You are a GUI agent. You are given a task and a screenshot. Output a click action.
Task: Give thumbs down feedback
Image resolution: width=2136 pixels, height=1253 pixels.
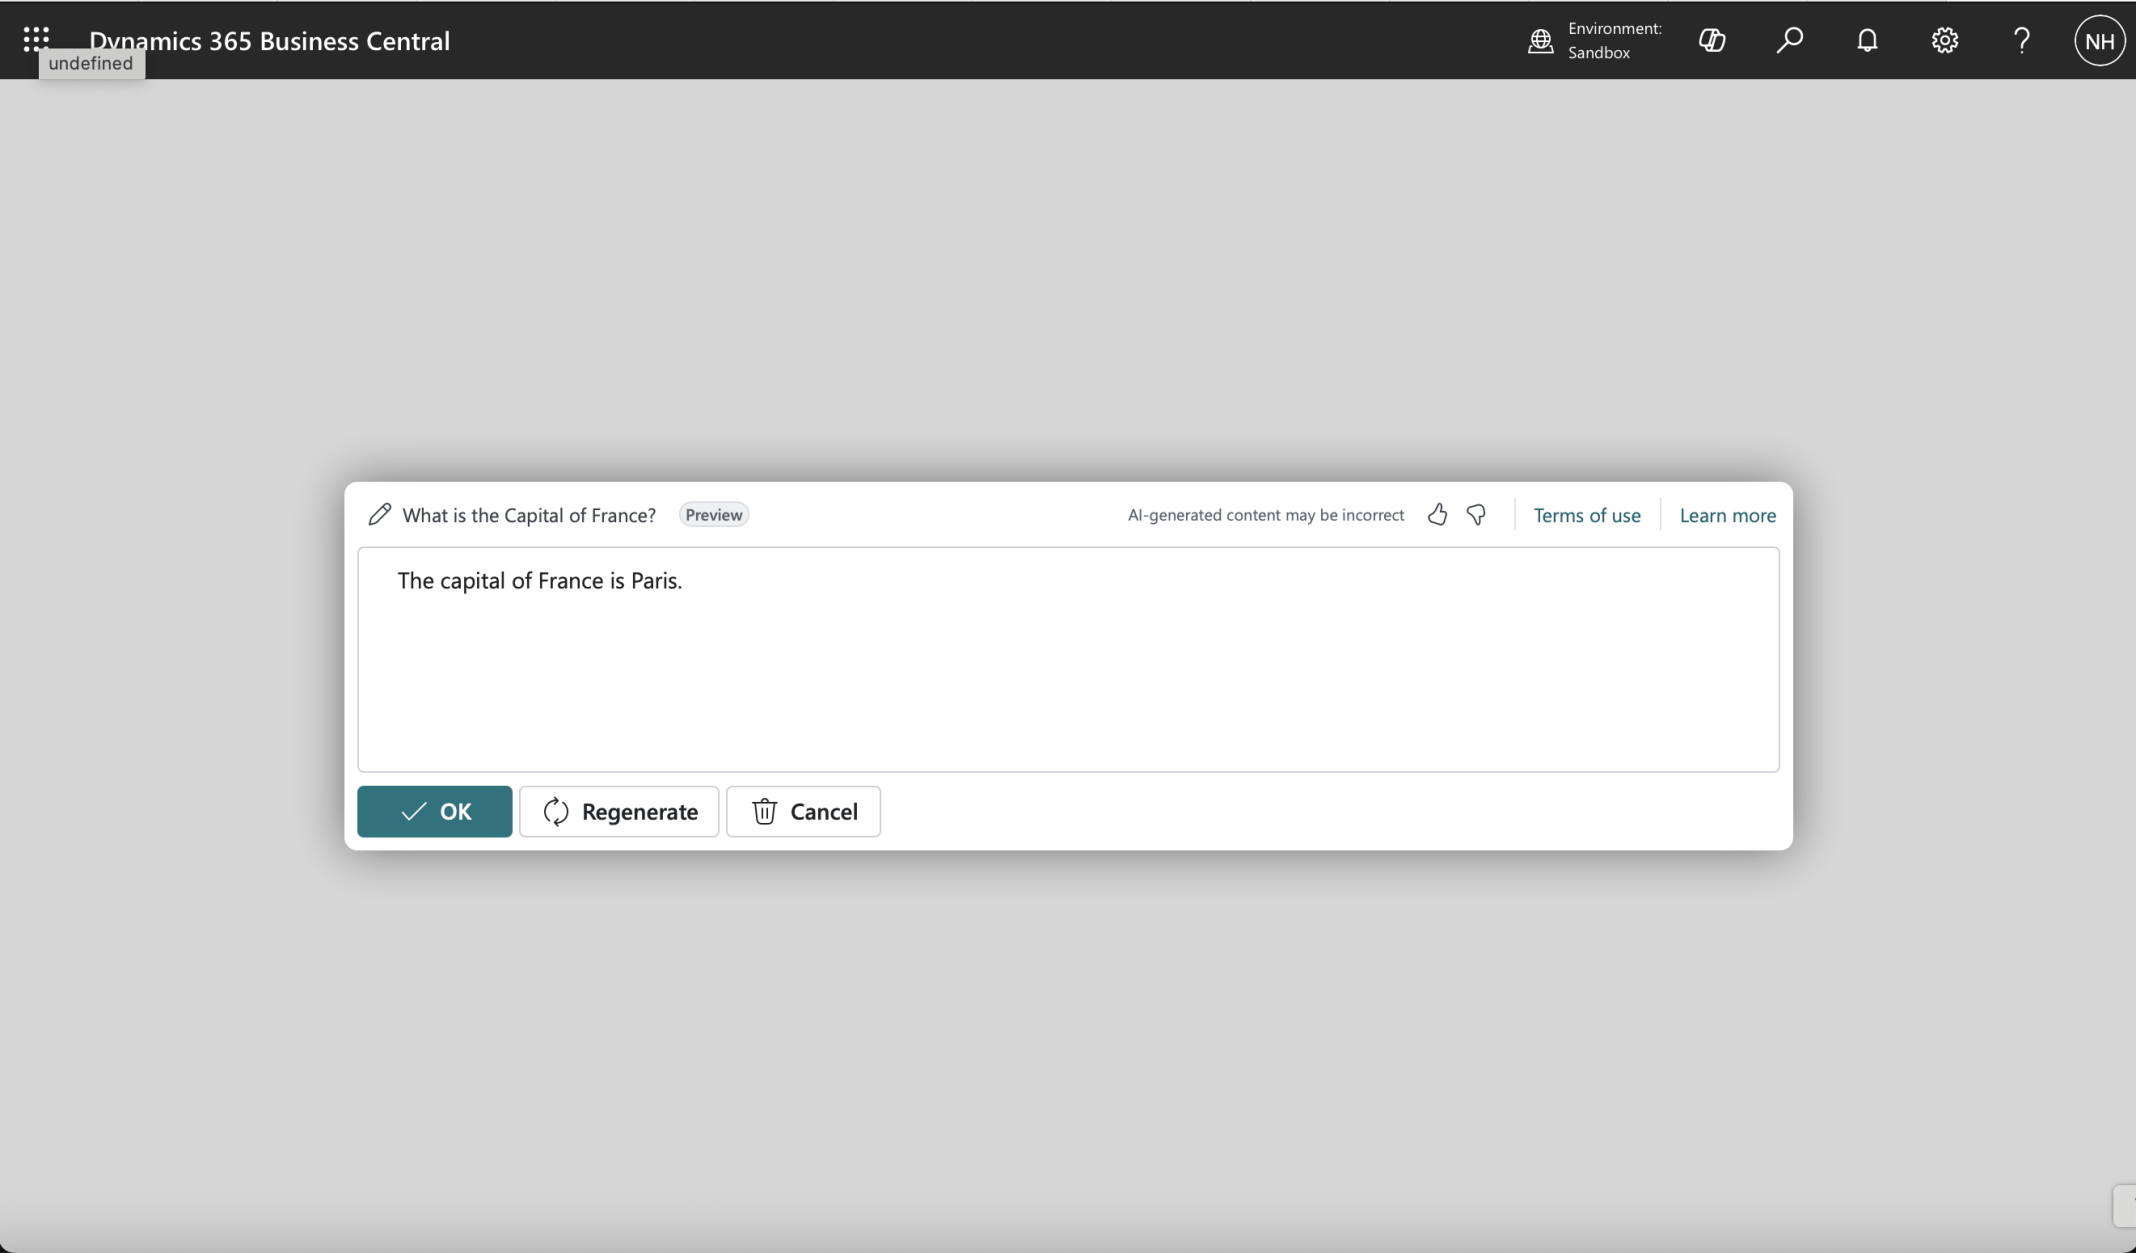coord(1476,514)
